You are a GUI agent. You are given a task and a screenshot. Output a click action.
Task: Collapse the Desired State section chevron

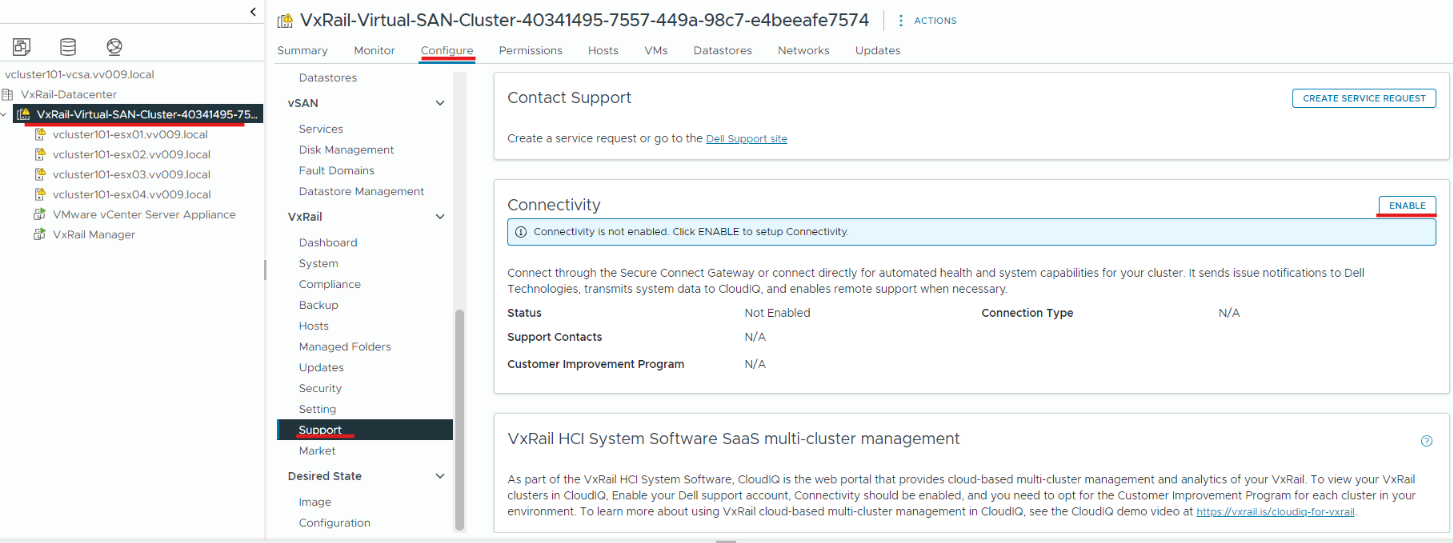[x=439, y=476]
